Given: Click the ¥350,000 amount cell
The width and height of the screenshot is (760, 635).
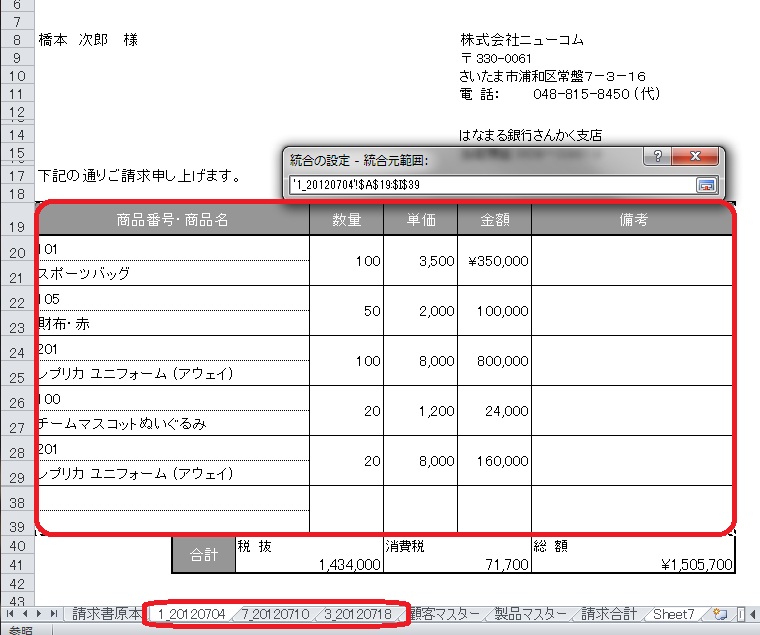Looking at the screenshot, I should (x=494, y=260).
